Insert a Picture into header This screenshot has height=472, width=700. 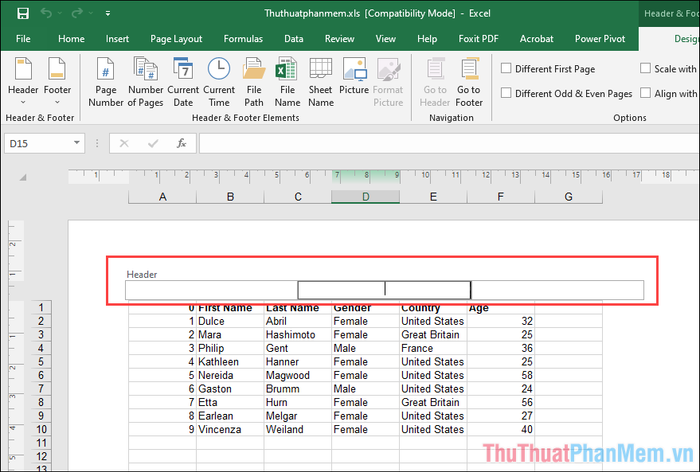[354, 81]
